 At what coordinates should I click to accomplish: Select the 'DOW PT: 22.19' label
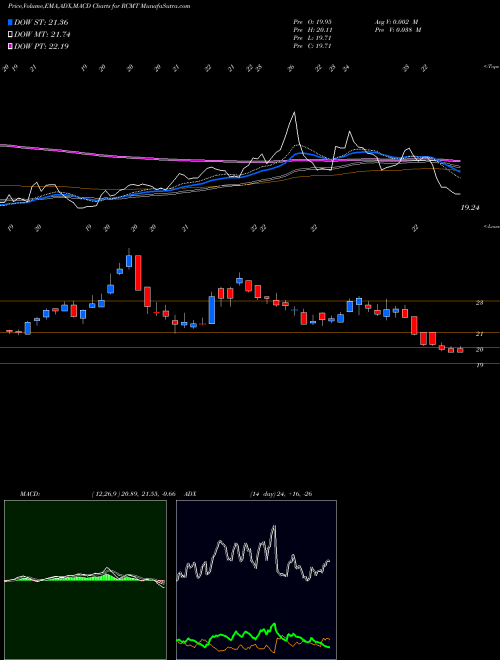coord(41,46)
